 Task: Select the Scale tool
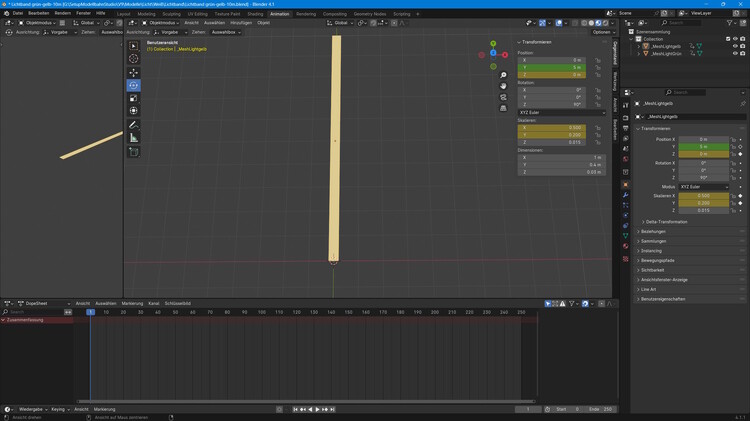(133, 98)
